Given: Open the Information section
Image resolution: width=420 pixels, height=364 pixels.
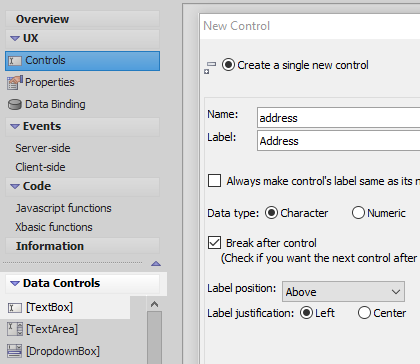Looking at the screenshot, I should [82, 246].
